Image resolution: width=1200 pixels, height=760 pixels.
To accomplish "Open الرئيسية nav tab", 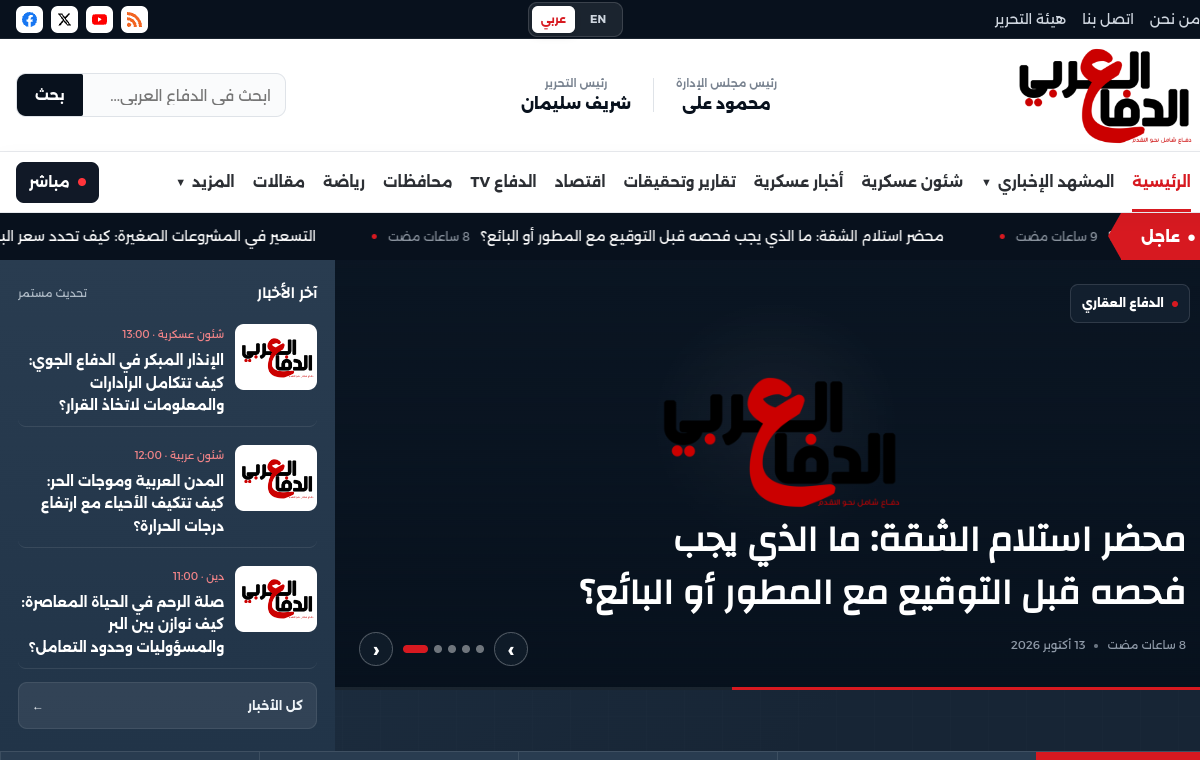I will [1161, 182].
